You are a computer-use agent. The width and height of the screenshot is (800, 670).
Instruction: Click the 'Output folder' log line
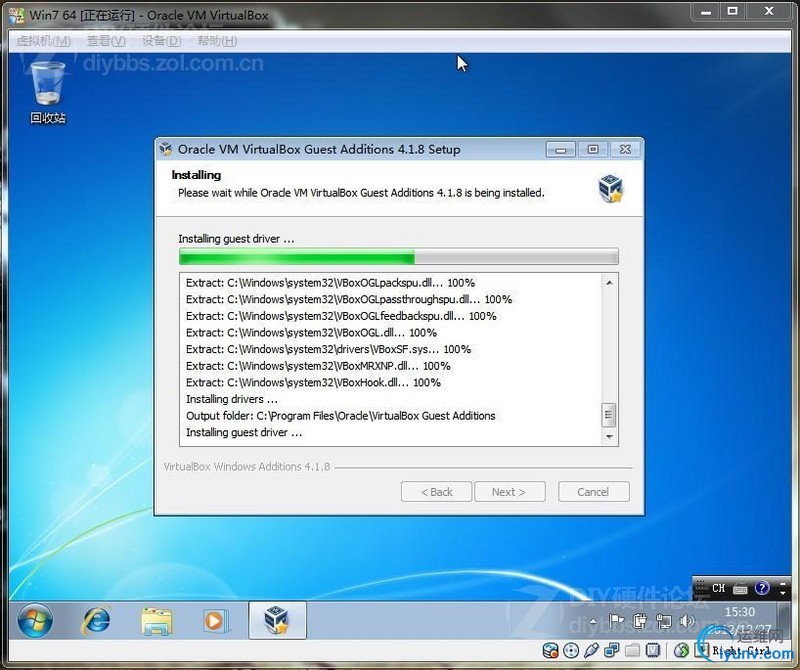[340, 416]
